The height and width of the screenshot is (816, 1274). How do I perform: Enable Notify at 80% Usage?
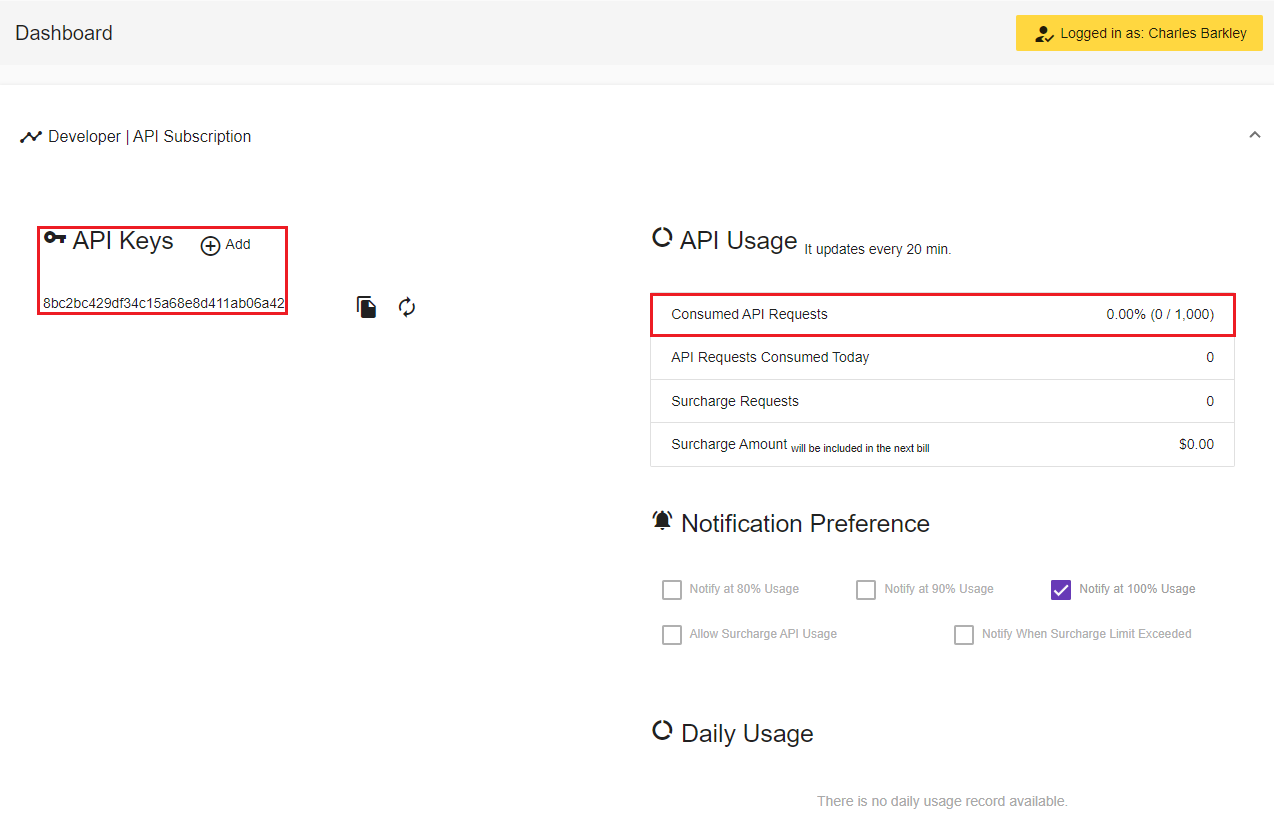[671, 589]
